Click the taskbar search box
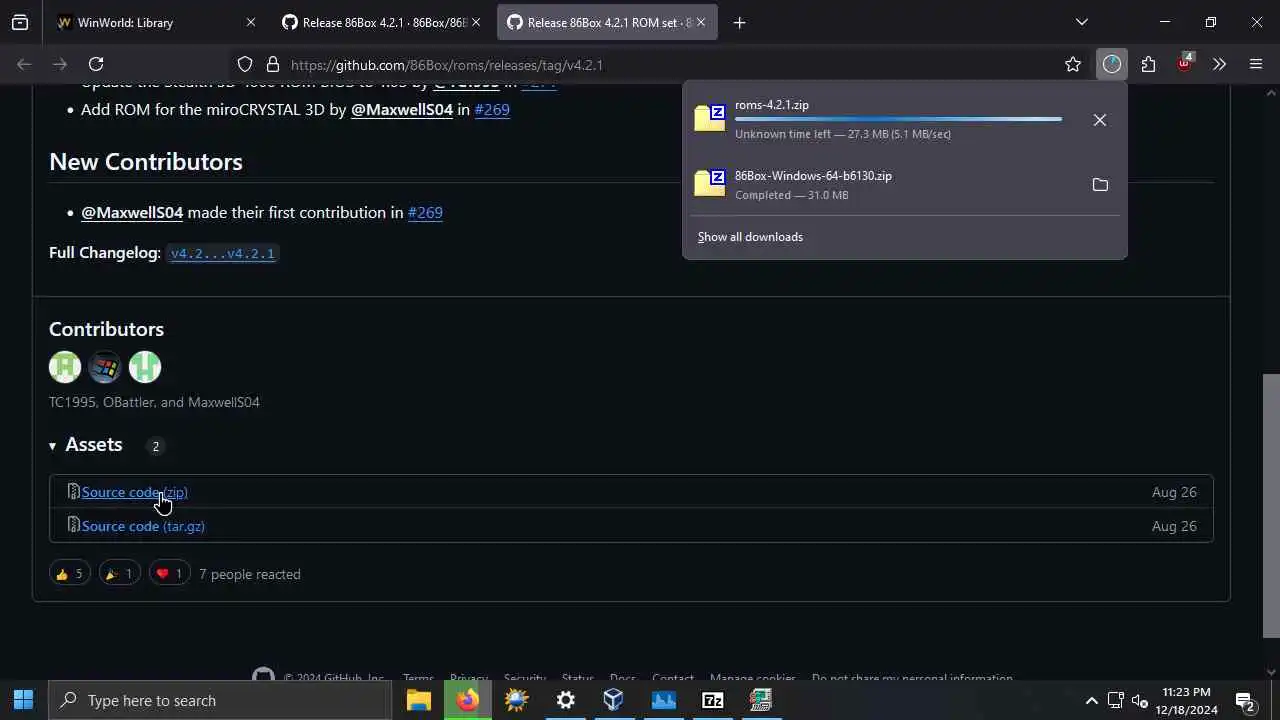 pos(220,700)
